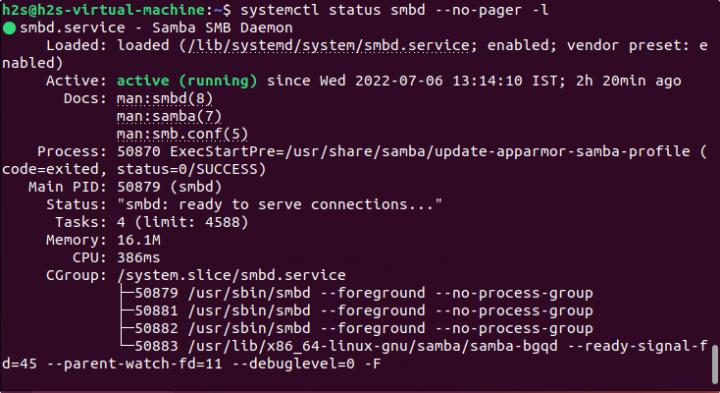Screen dimensions: 720x393
Task: Click the shell prompt h2s@h2s-virtual-machine
Action: click(103, 10)
